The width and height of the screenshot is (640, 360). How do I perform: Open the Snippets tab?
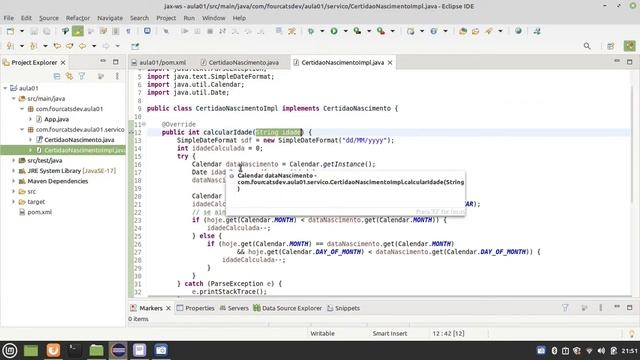pos(343,308)
